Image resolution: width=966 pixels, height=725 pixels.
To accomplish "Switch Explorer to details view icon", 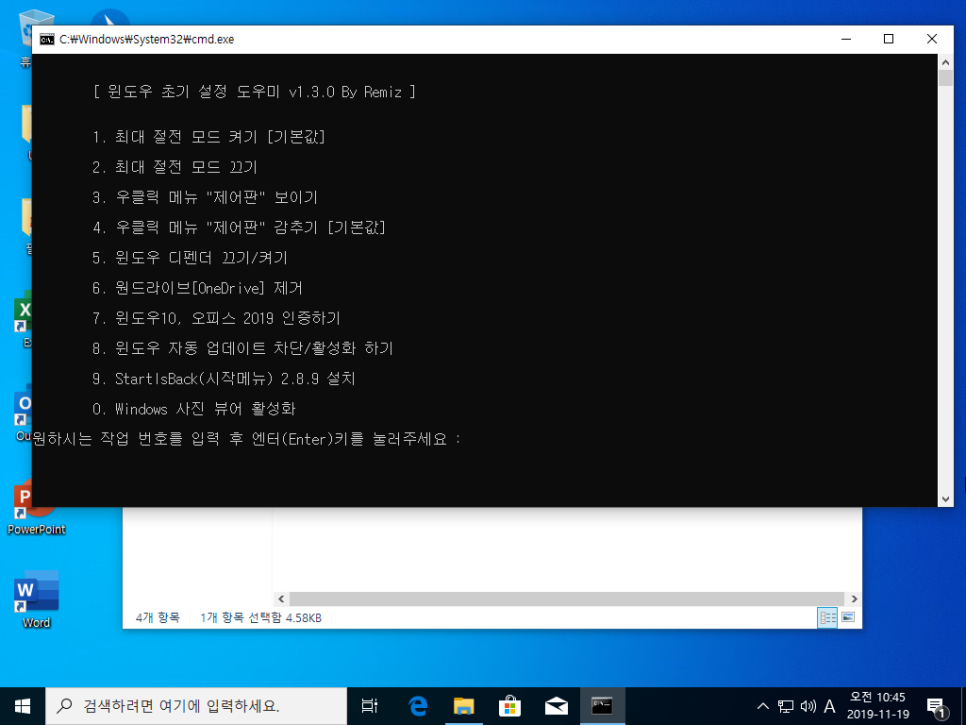I will 827,617.
